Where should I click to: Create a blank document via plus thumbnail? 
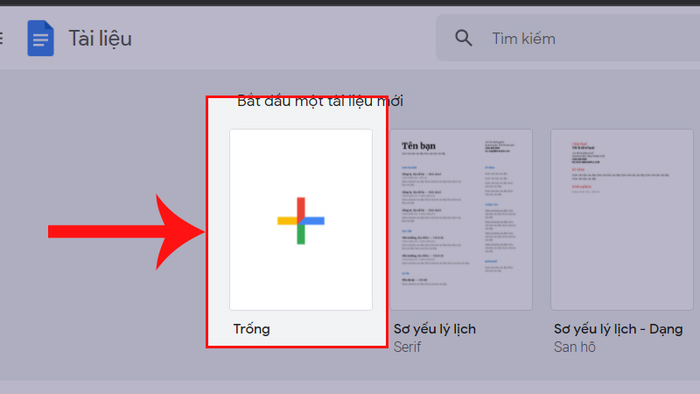(301, 220)
